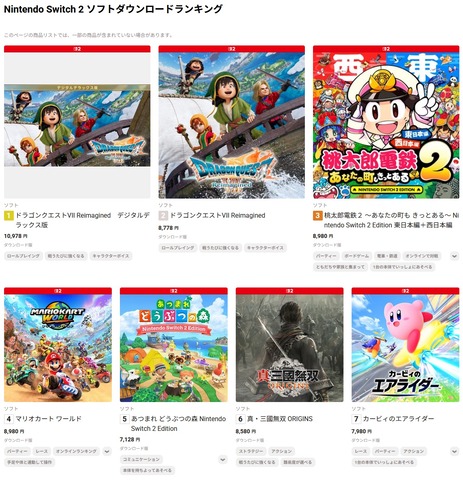The image size is (463, 480).
Task: Select the コミュニケーション tag under Animal Crossing
Action: 141,460
